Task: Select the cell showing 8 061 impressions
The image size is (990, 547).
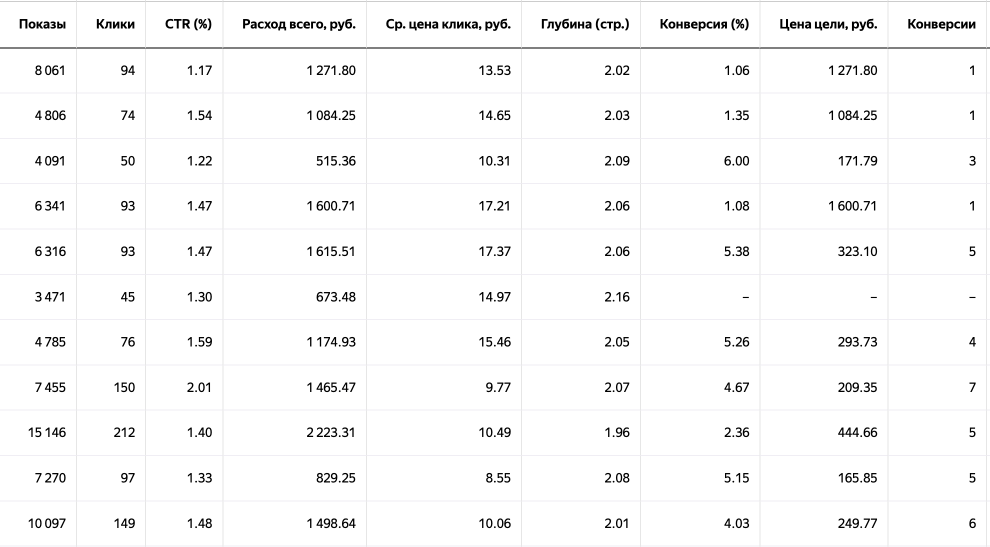Action: 50,70
